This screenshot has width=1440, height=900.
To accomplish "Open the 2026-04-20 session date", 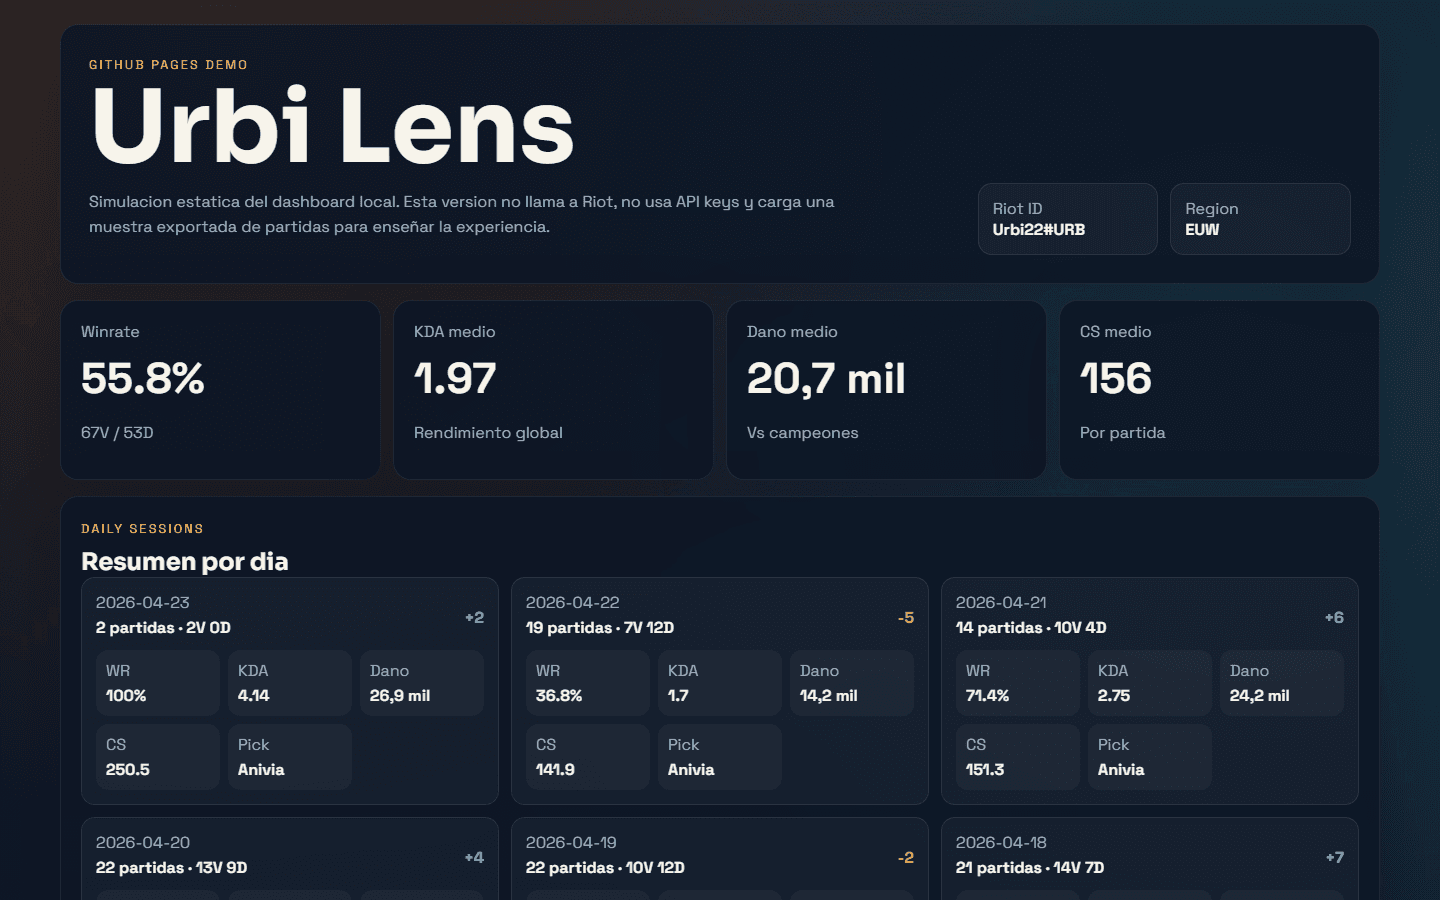I will [143, 843].
